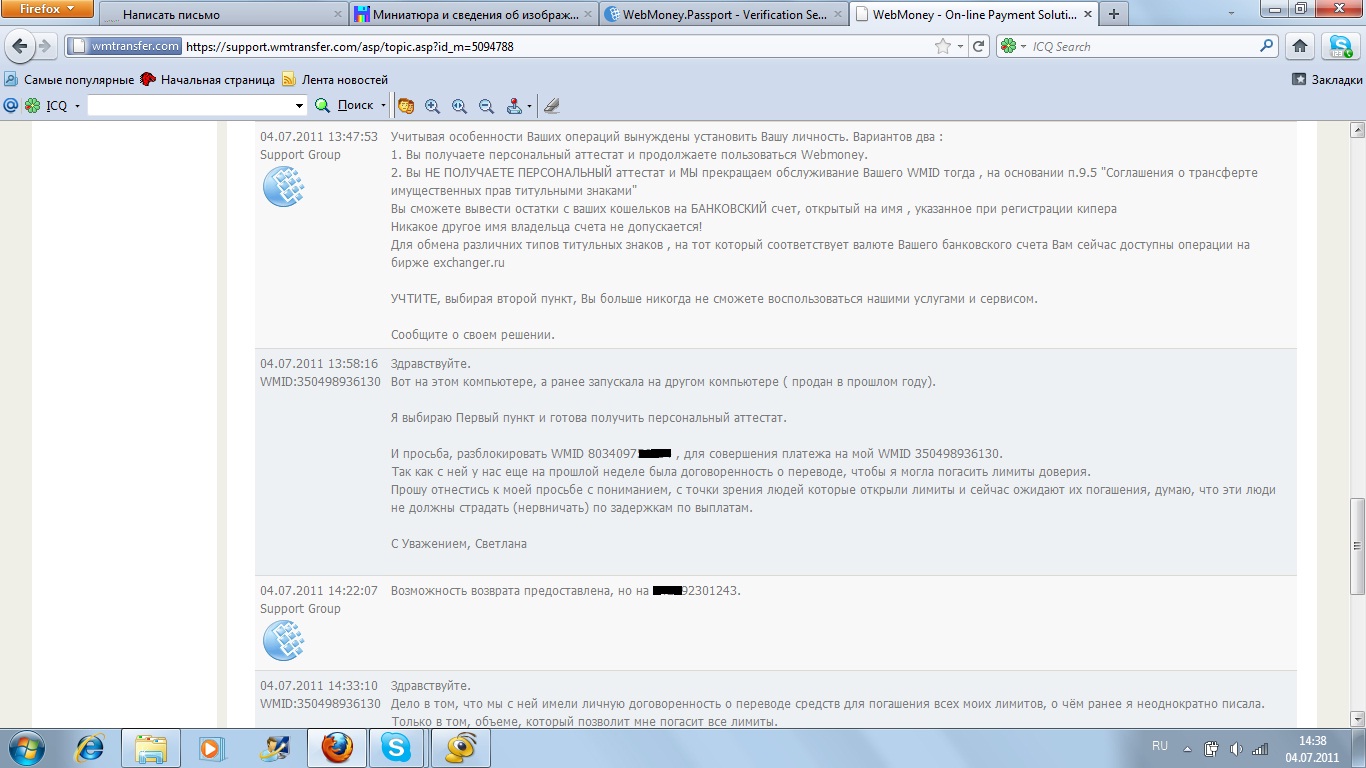Open Skype from the taskbar

(x=399, y=747)
